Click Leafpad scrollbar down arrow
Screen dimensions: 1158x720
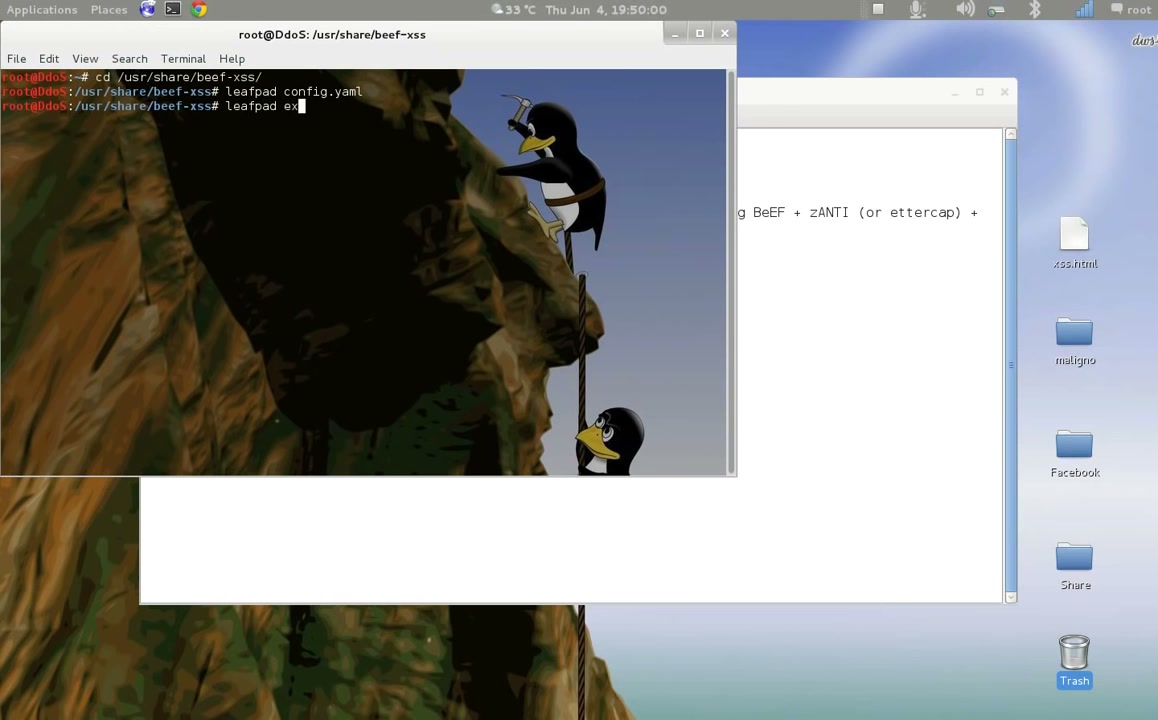point(1011,597)
